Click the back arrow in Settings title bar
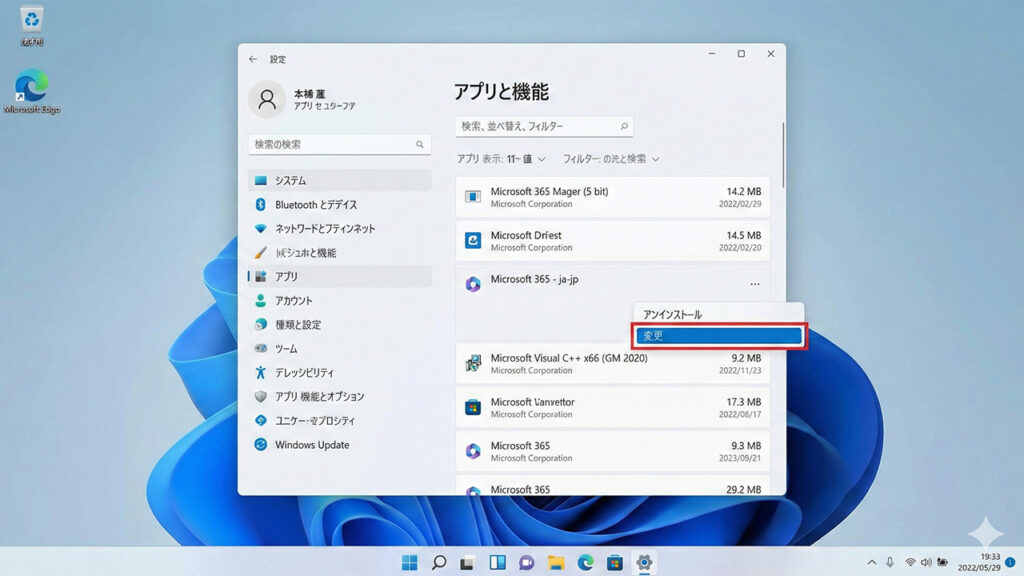 click(254, 59)
